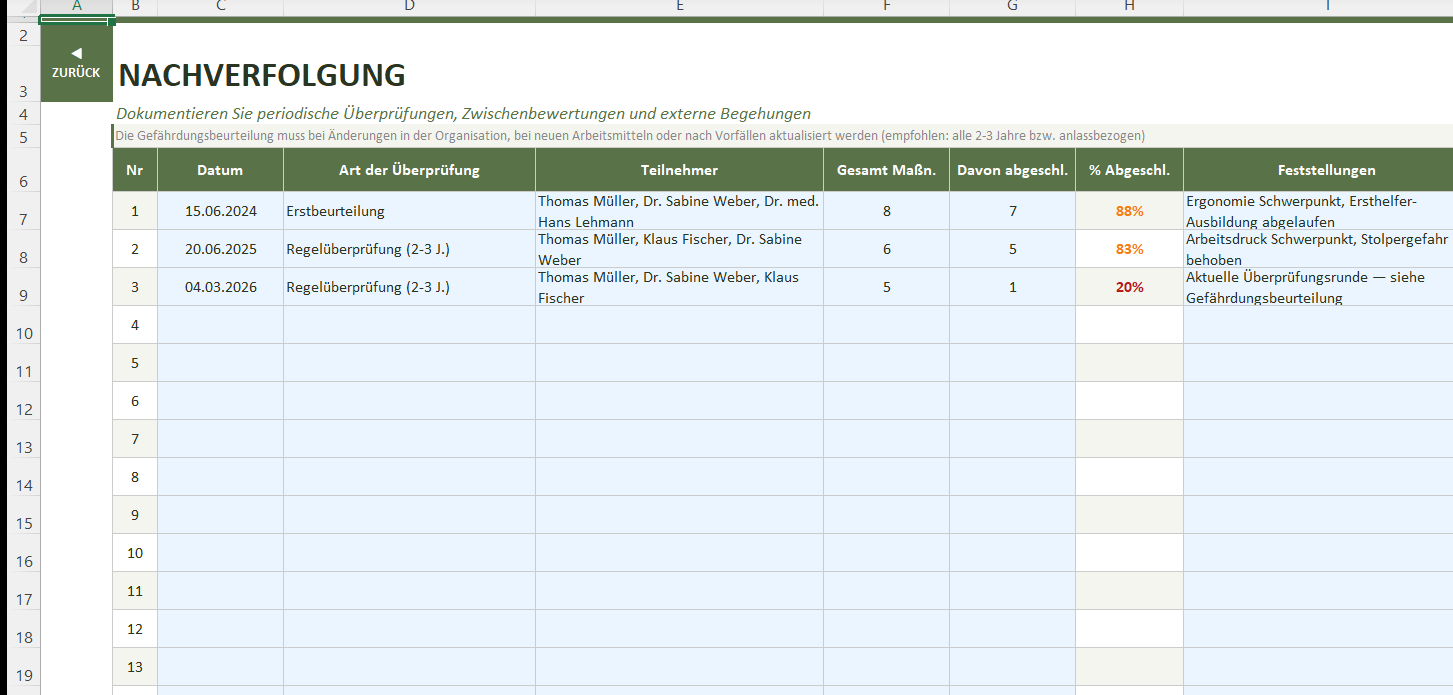The height and width of the screenshot is (695, 1453).
Task: Select row header 15
Action: (x=20, y=523)
